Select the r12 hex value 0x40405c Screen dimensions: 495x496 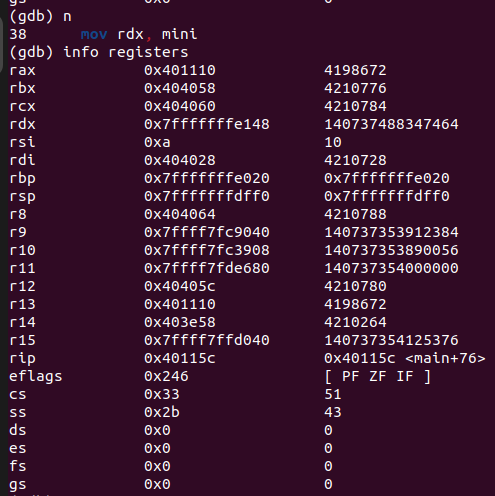(x=180, y=286)
